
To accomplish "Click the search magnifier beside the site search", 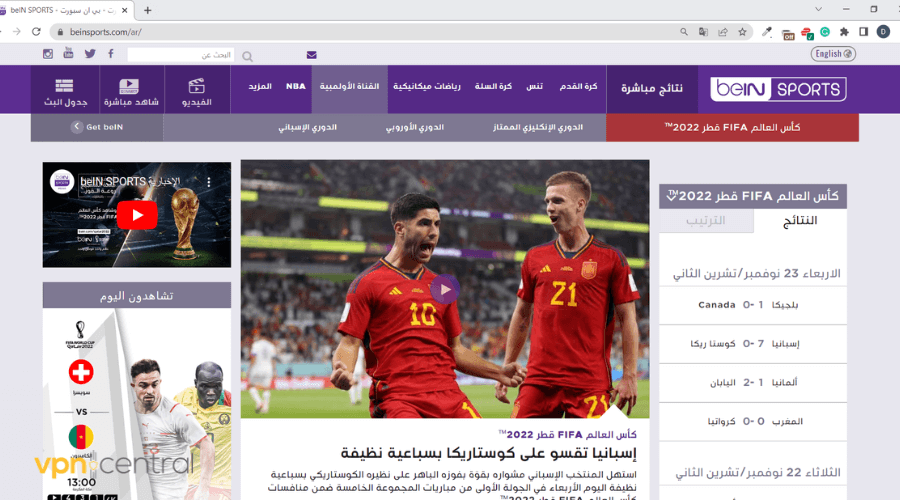I will click(247, 56).
